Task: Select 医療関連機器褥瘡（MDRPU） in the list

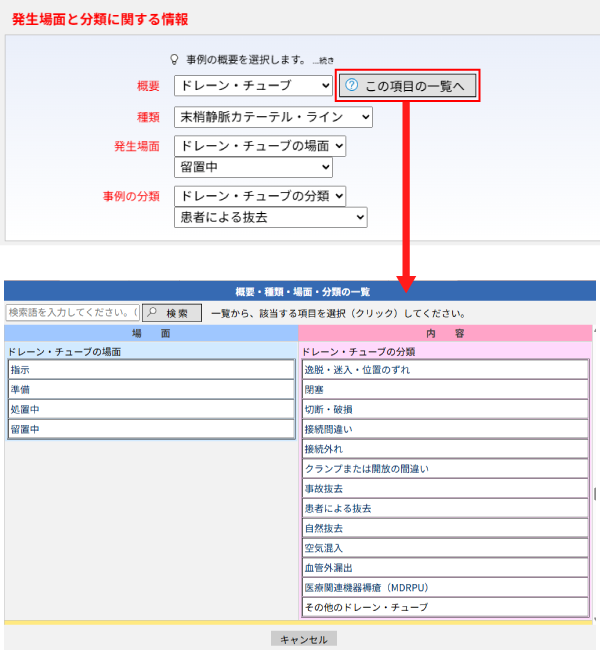Action: (x=445, y=587)
